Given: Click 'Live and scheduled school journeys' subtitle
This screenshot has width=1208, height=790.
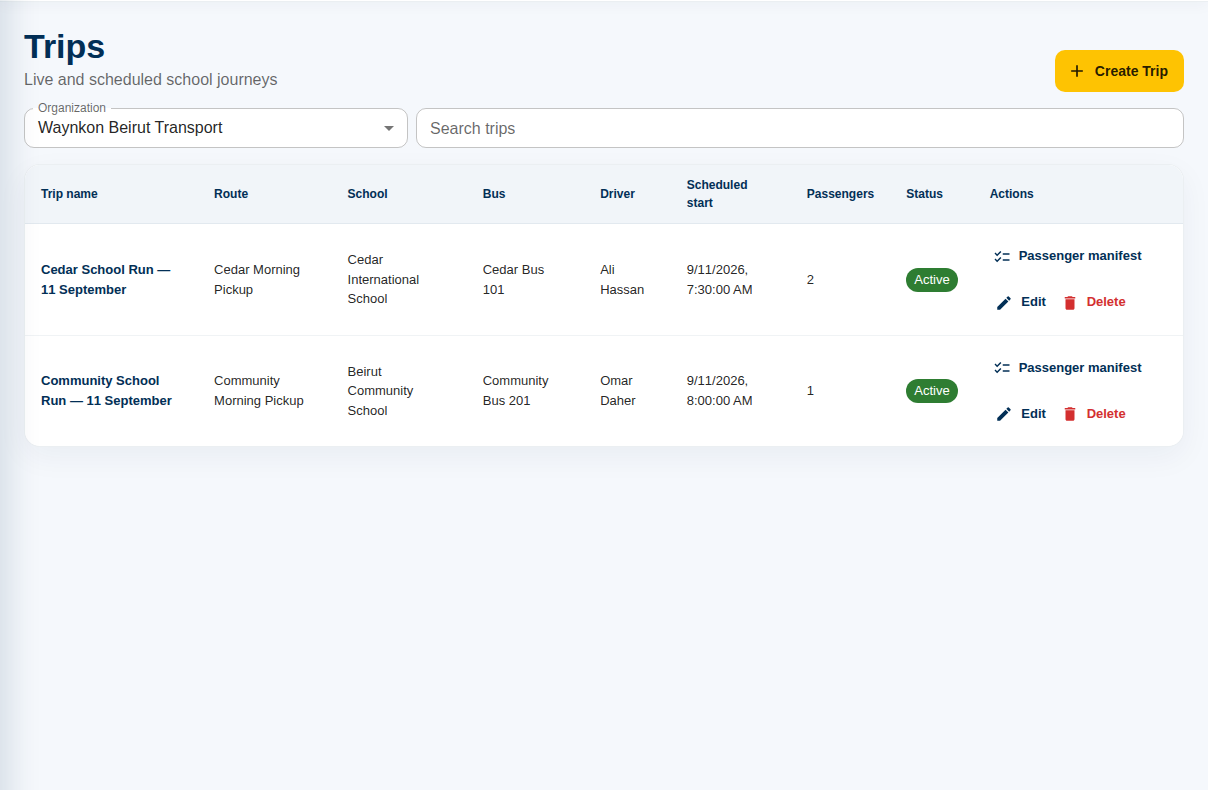Looking at the screenshot, I should pos(151,79).
